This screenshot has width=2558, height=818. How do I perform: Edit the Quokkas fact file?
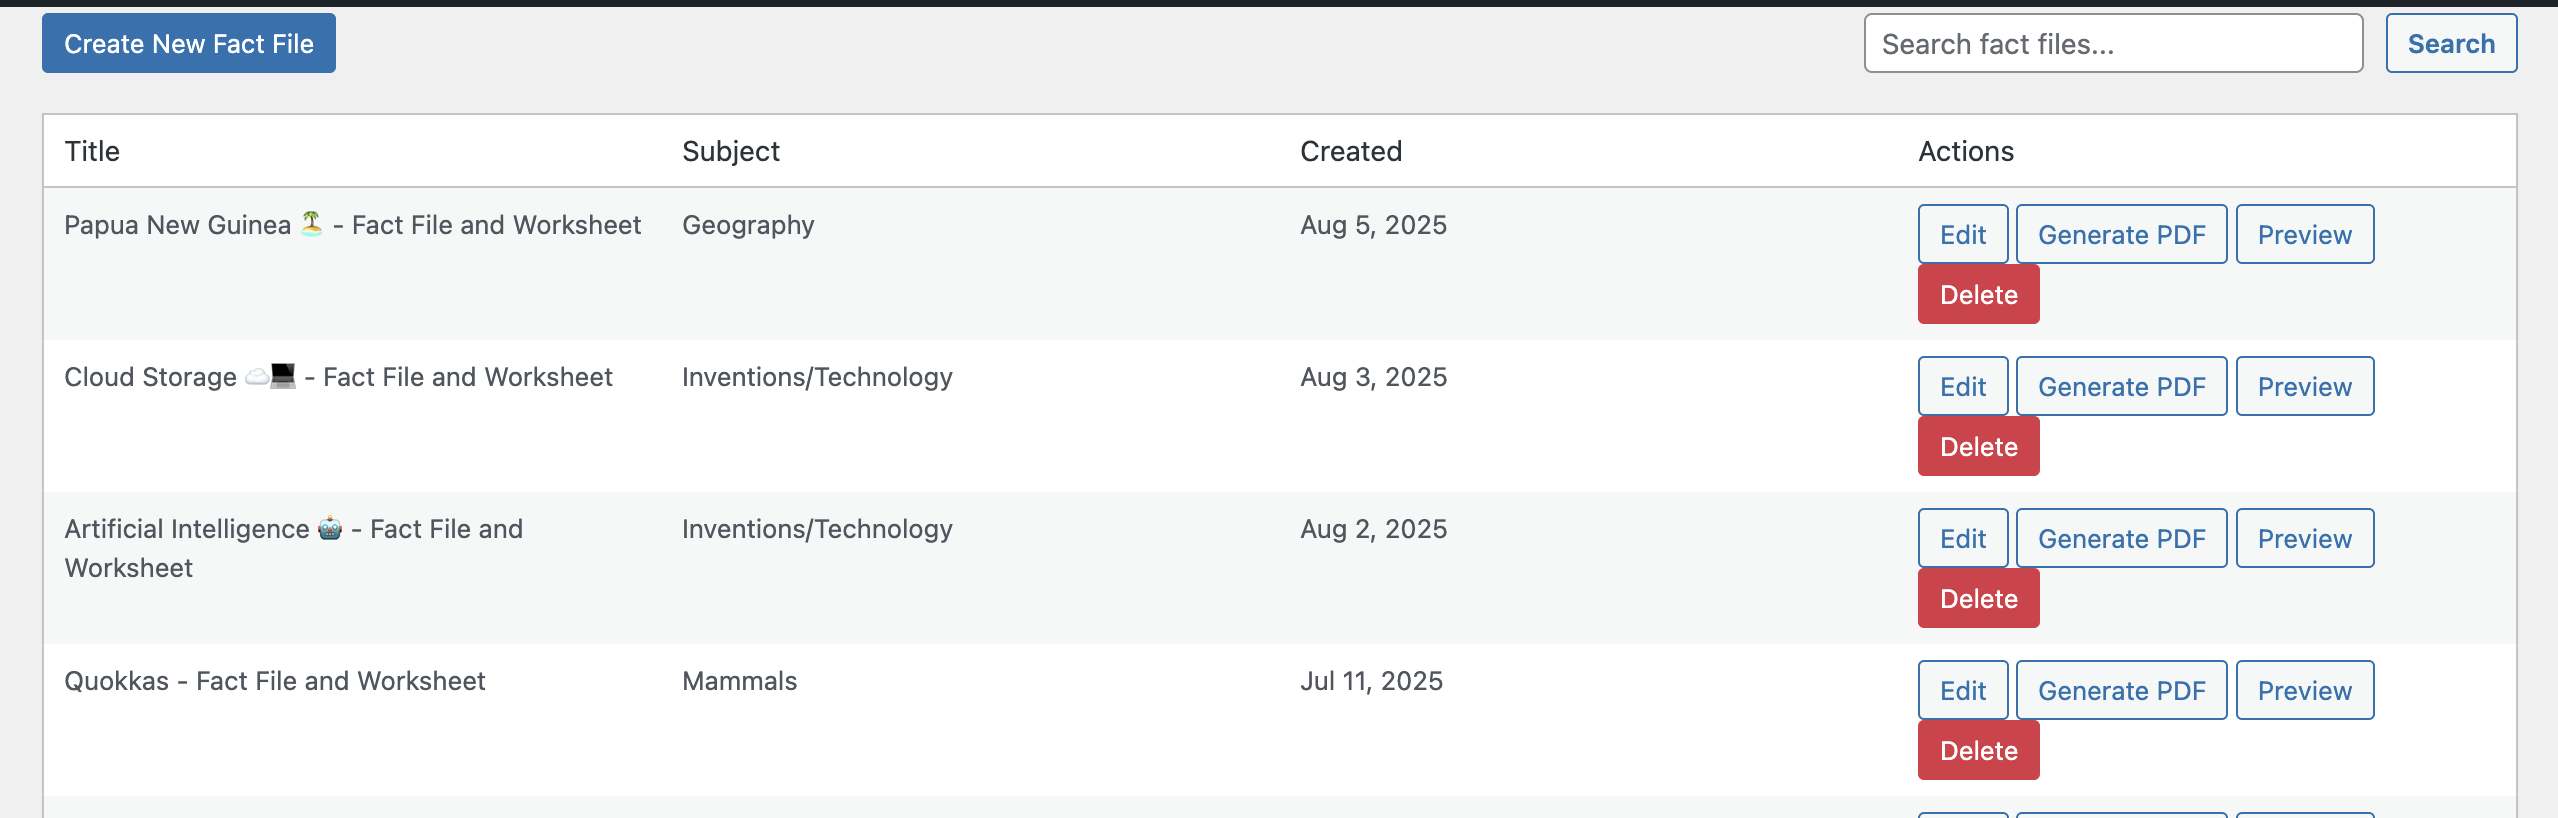[x=1960, y=689]
